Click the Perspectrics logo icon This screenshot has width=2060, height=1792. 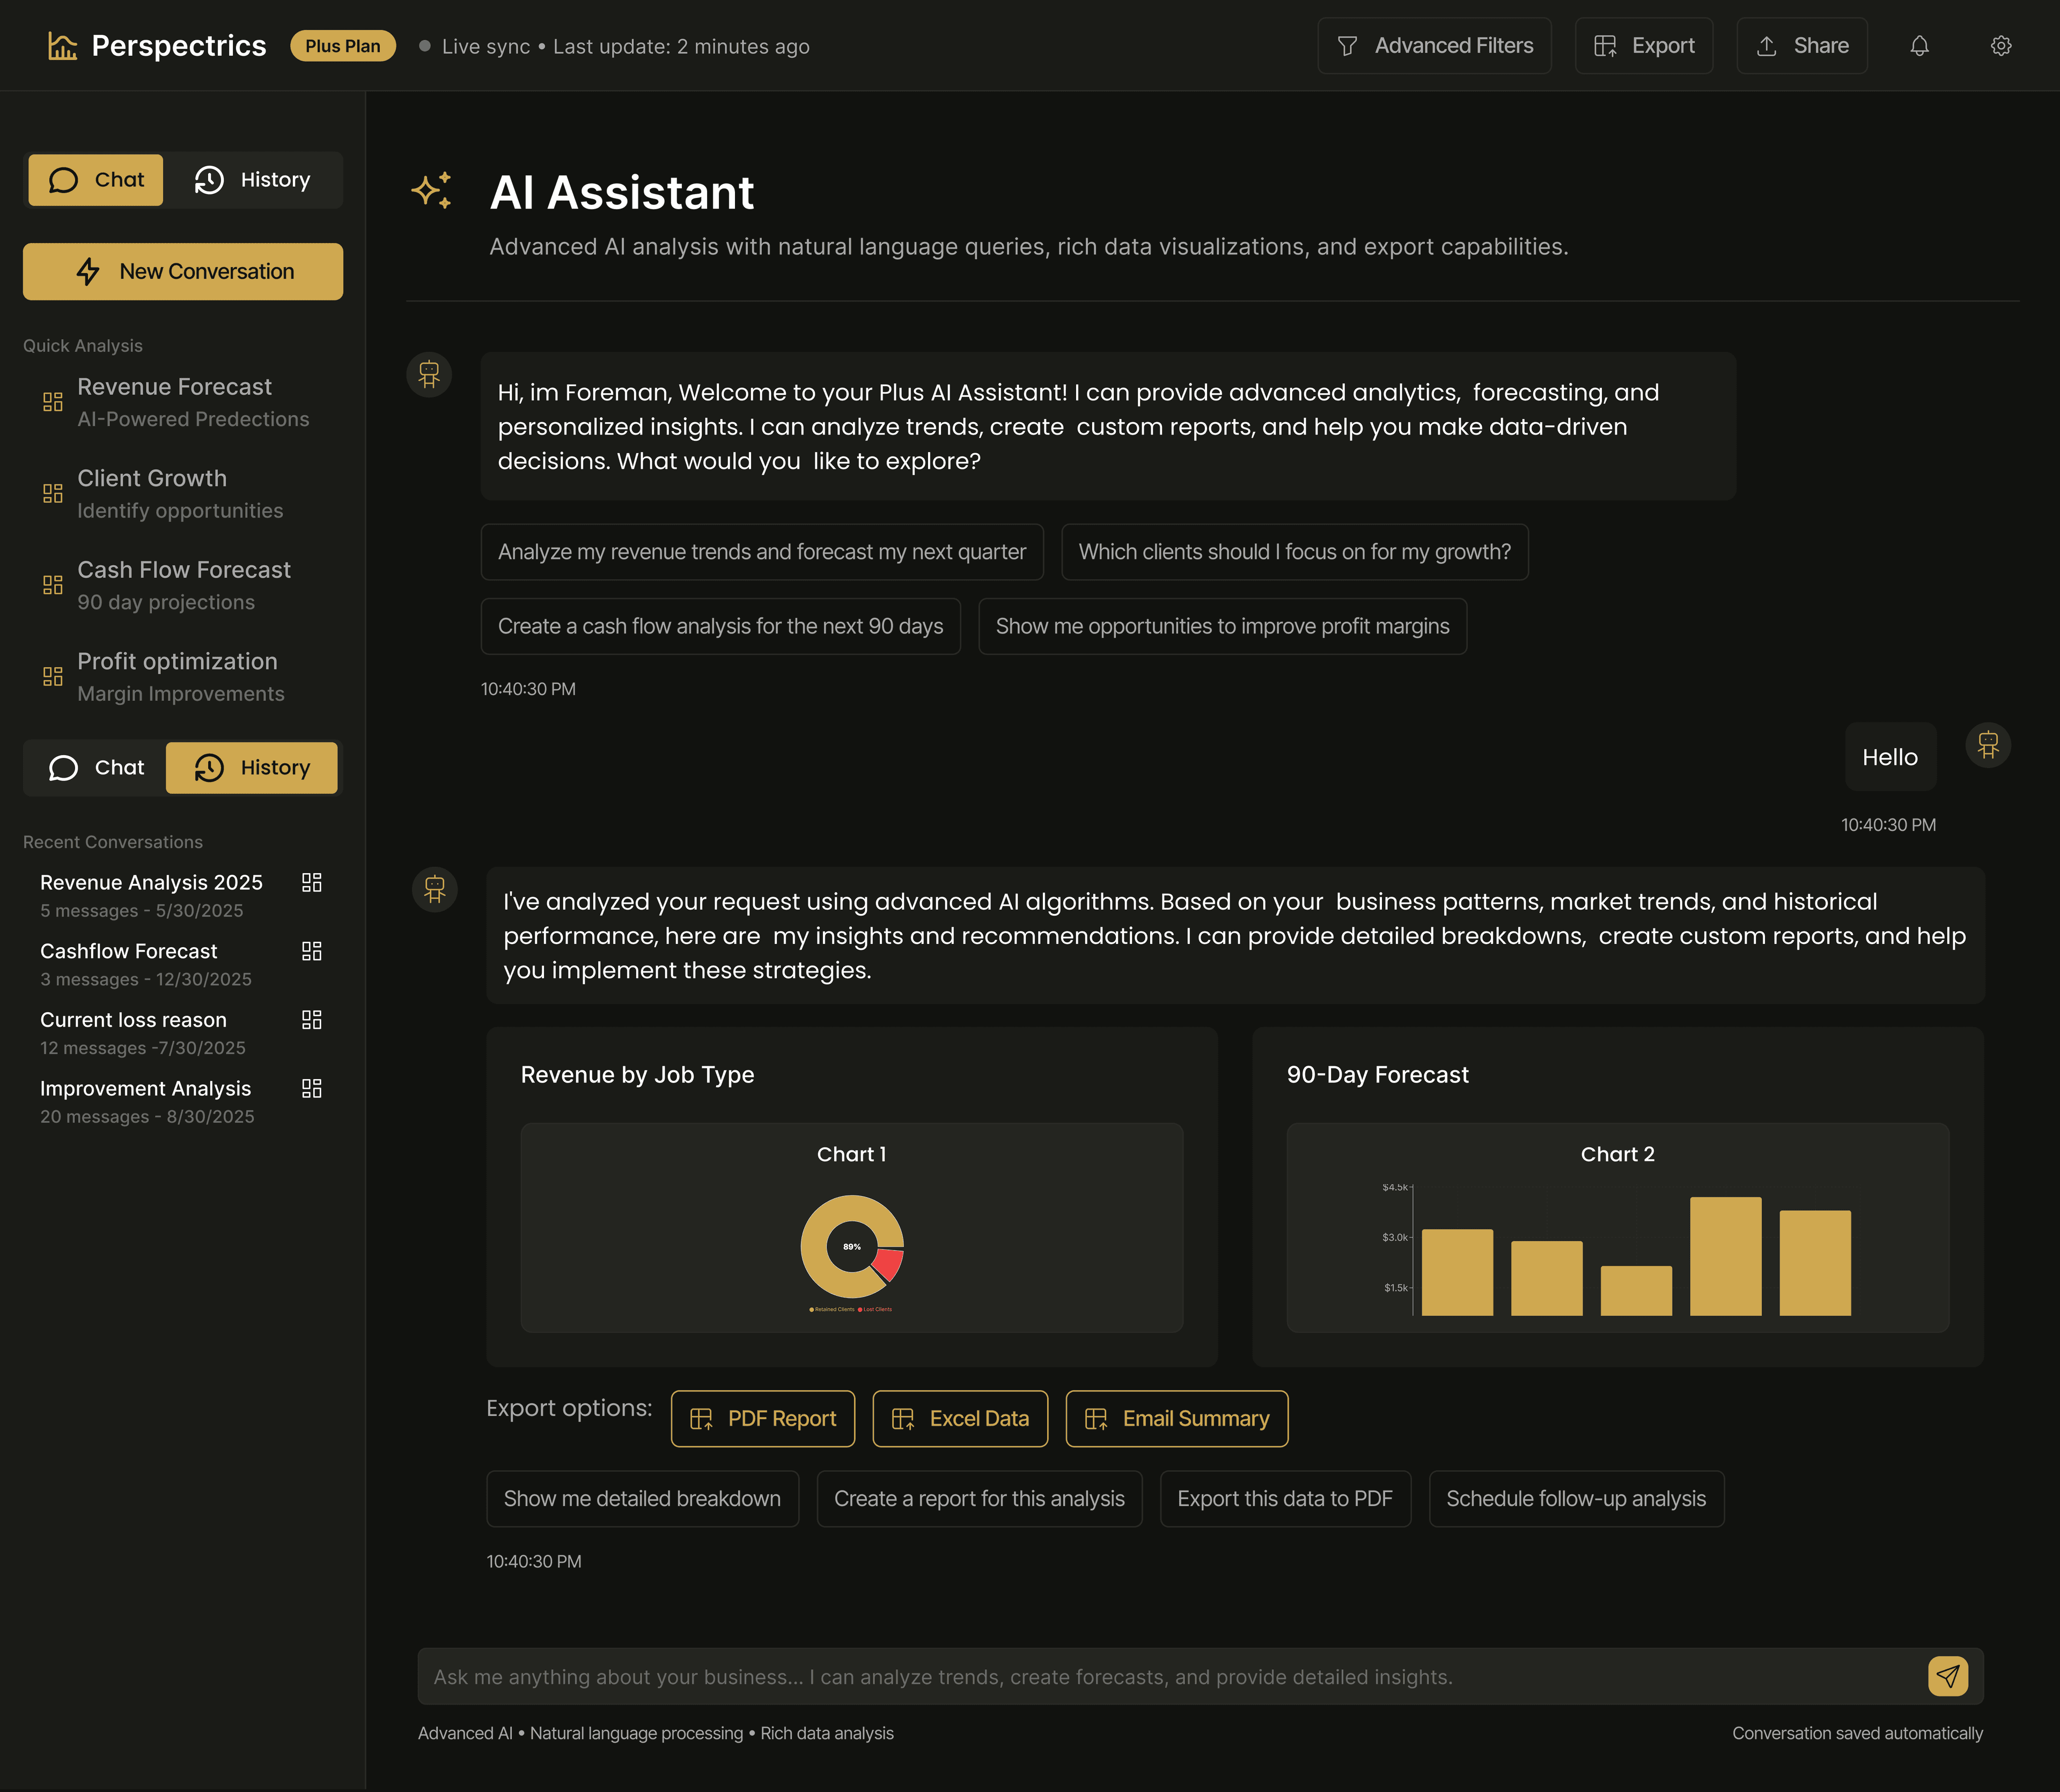[62, 45]
